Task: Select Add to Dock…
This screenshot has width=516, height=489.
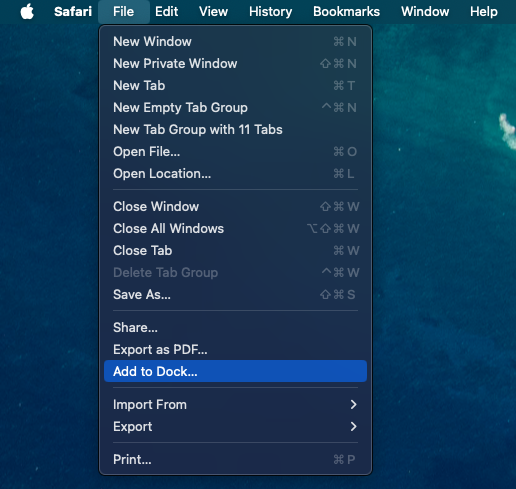Action: click(235, 371)
